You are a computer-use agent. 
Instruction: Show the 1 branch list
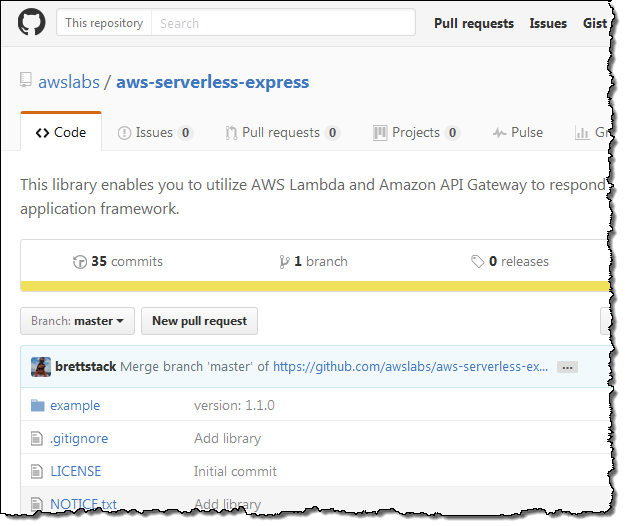tap(314, 261)
